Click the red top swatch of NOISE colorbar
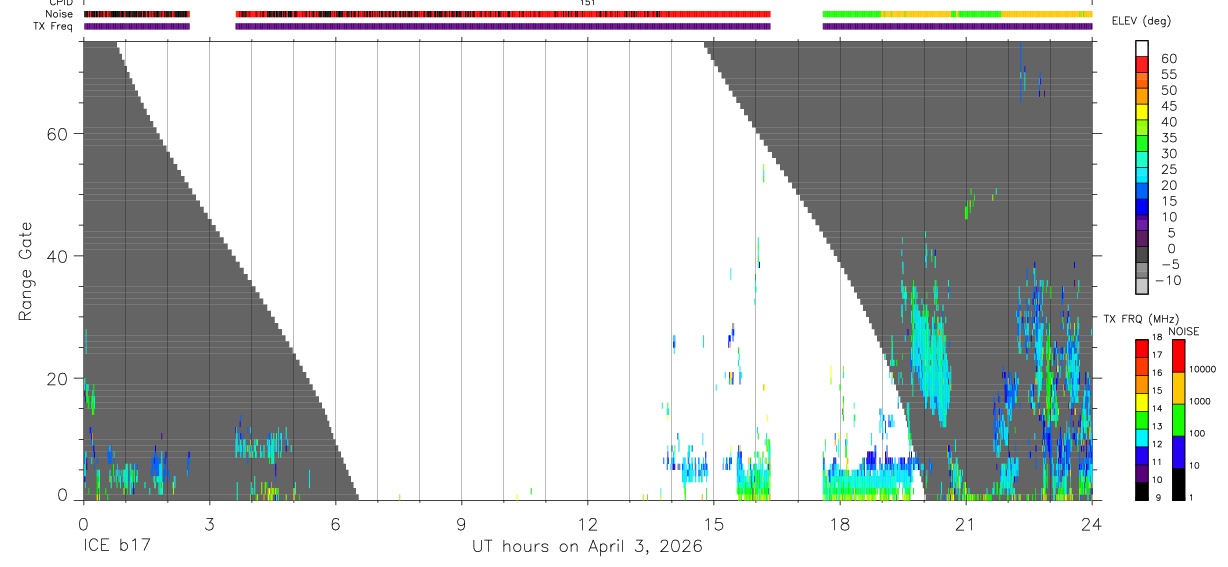This screenshot has width=1228, height=567. point(1179,355)
